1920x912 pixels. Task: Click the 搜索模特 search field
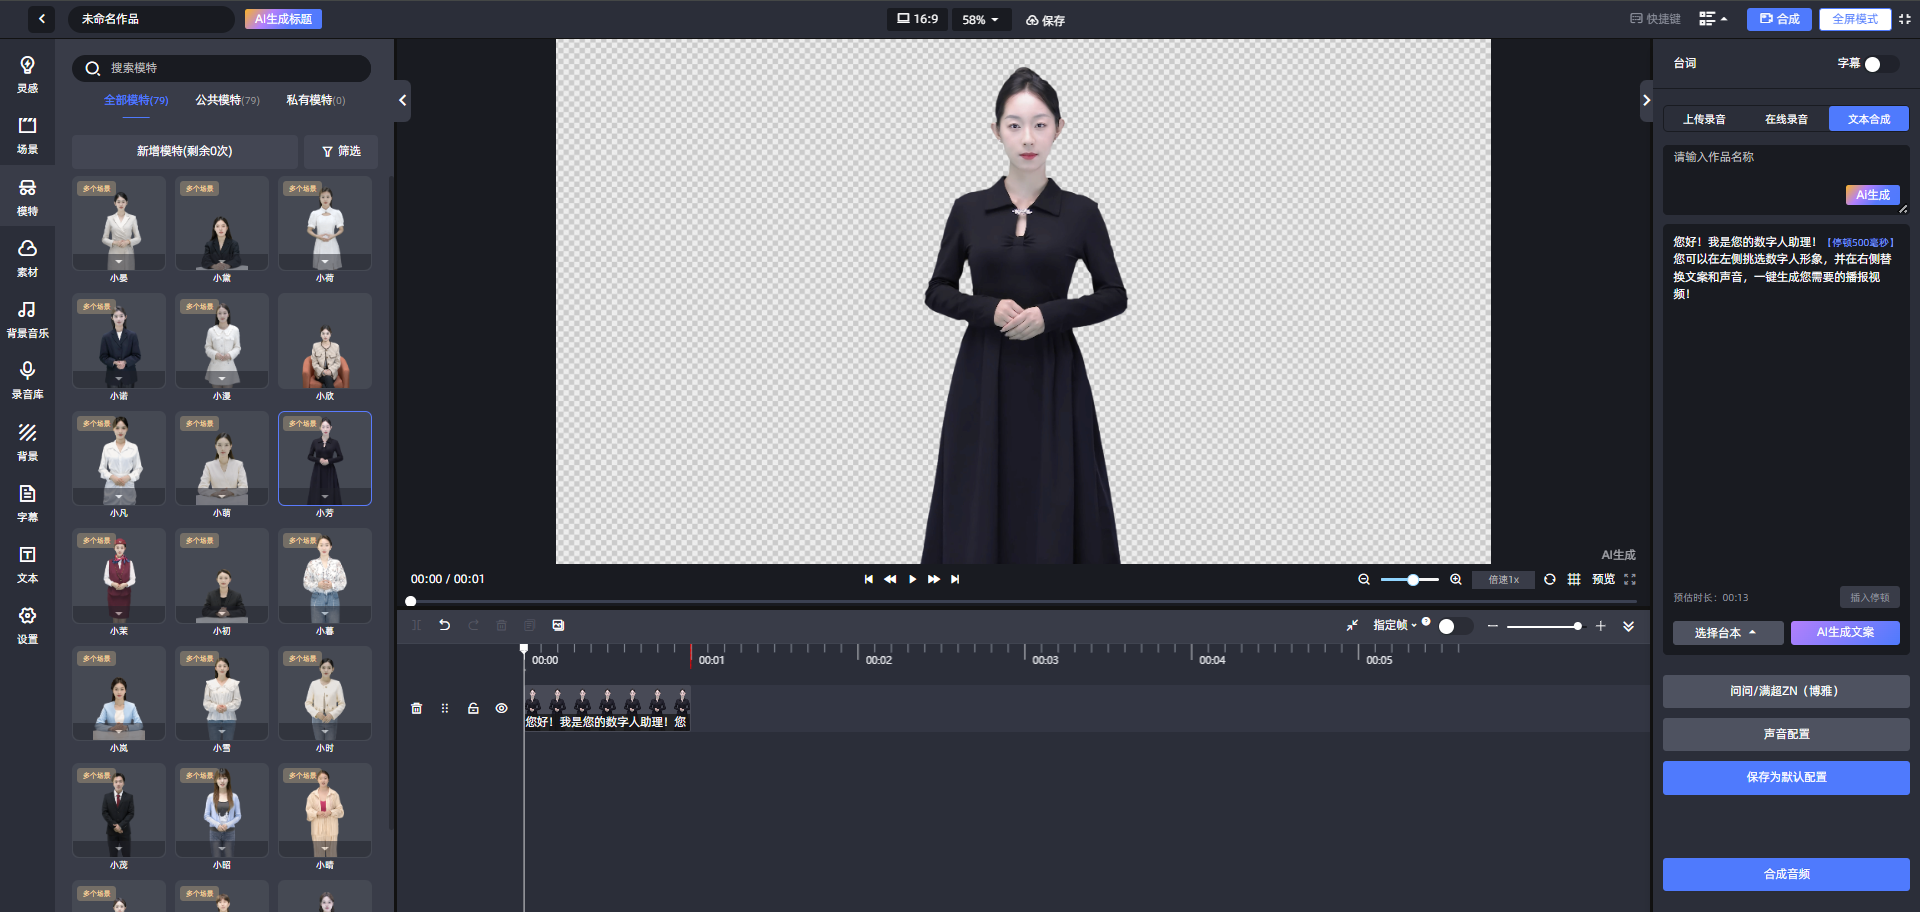click(x=221, y=68)
